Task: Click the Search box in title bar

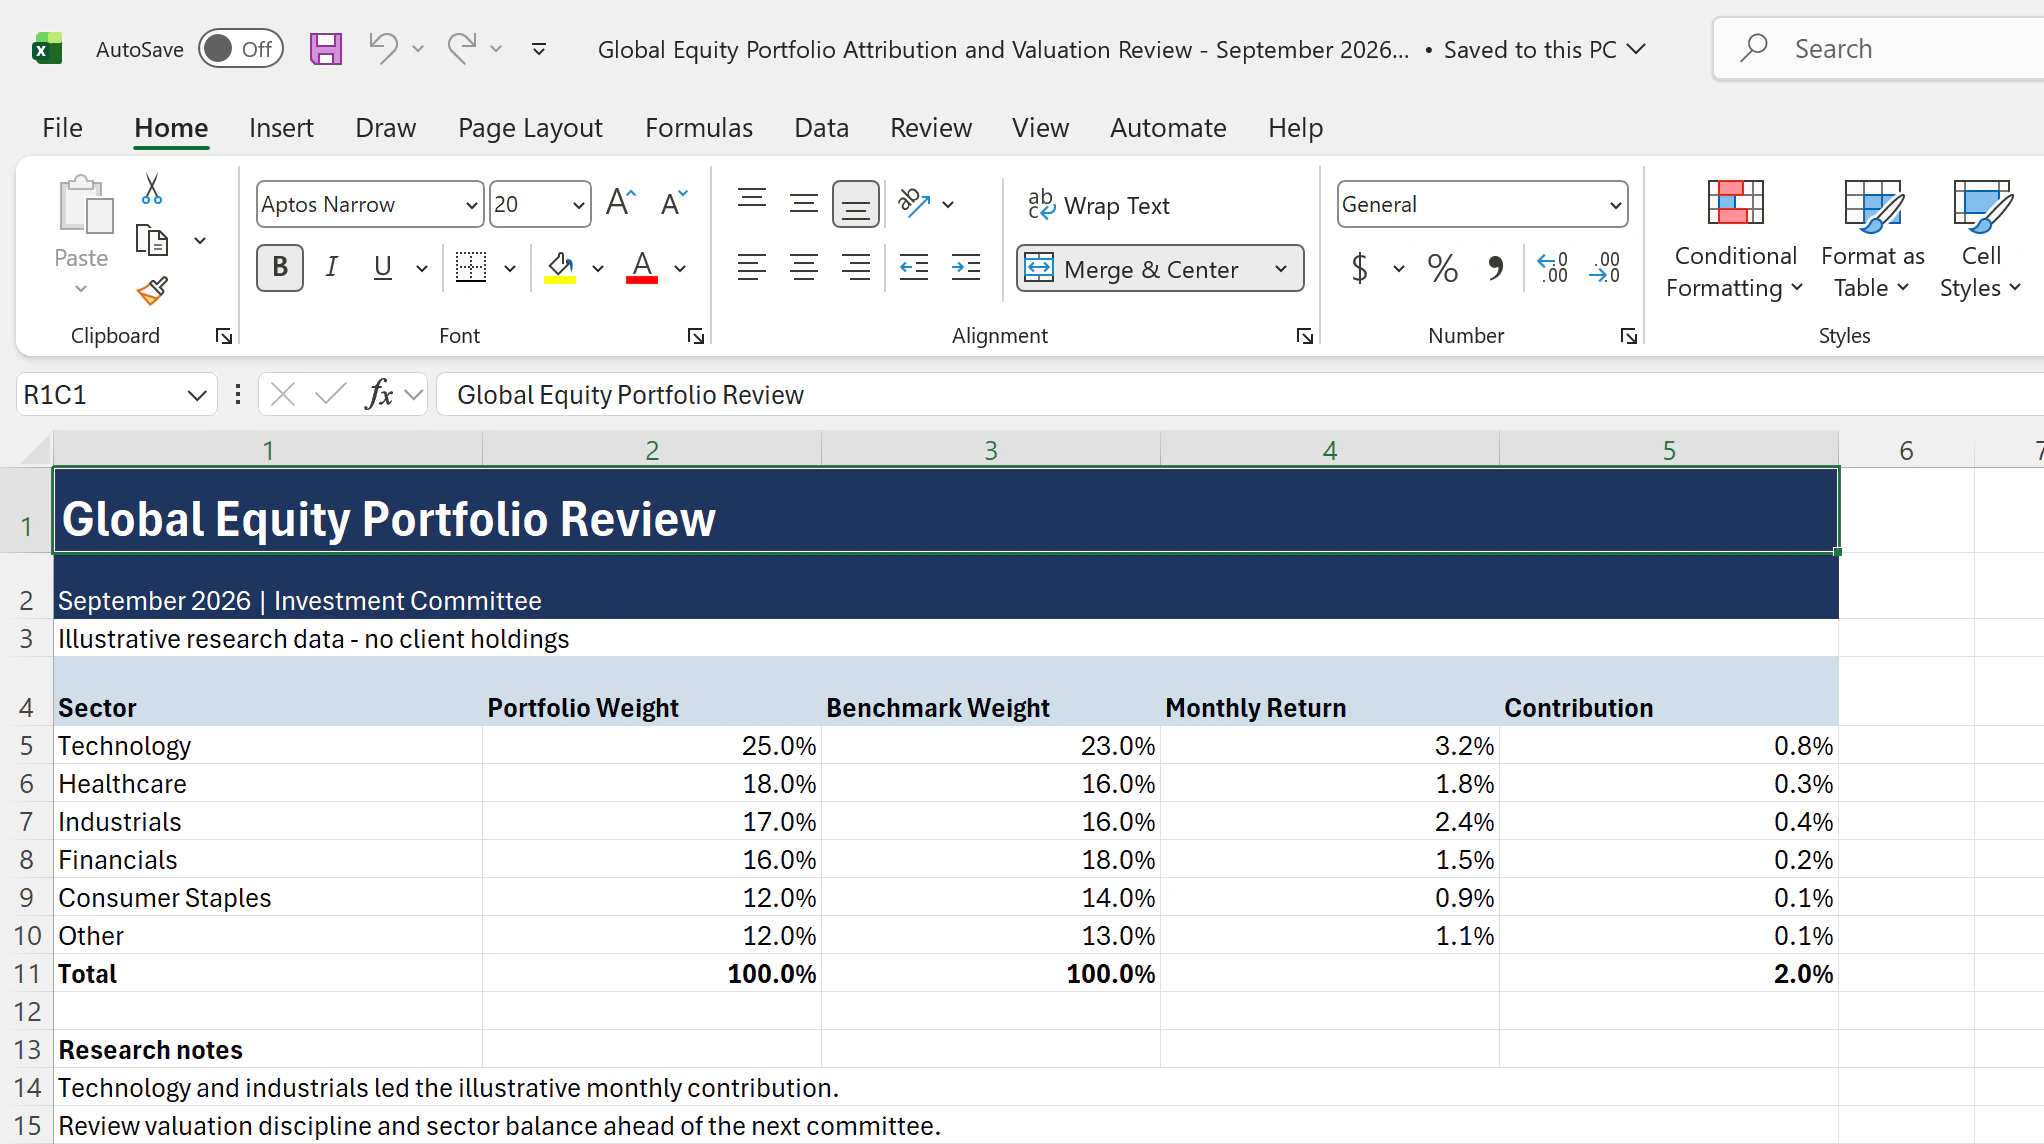Action: click(x=1880, y=49)
